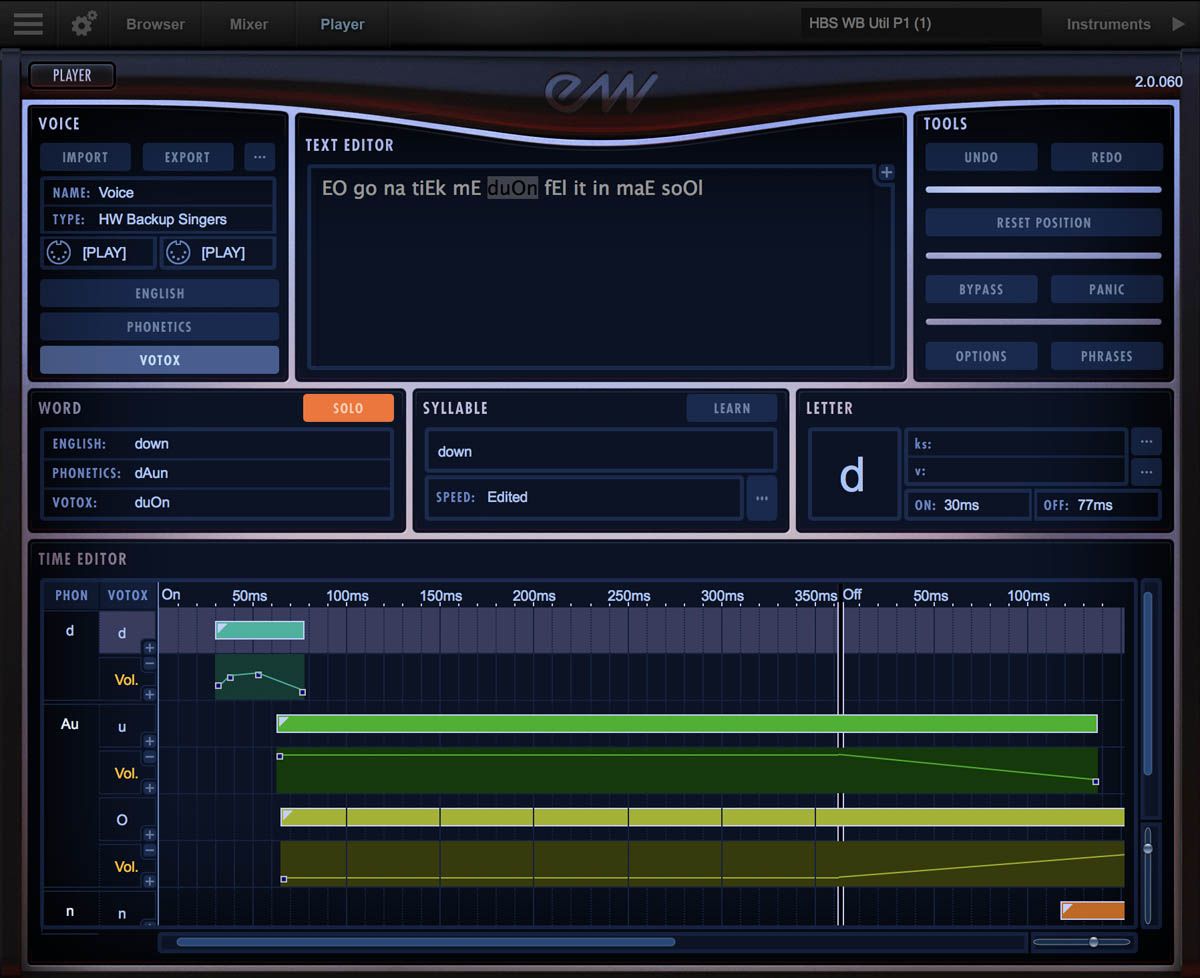The image size is (1200, 978).
Task: Click the plus button below the d Vol. label
Action: pos(149,694)
